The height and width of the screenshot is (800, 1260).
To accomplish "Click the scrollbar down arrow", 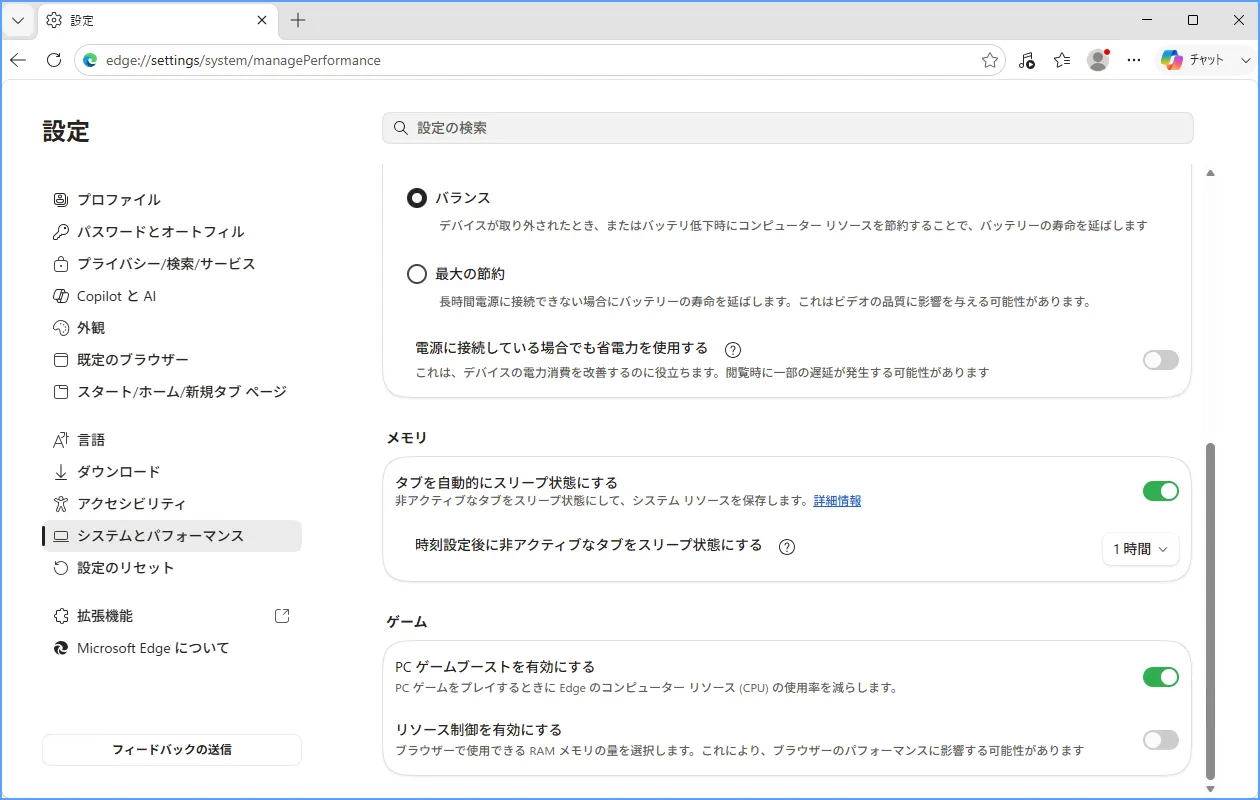I will (x=1211, y=789).
